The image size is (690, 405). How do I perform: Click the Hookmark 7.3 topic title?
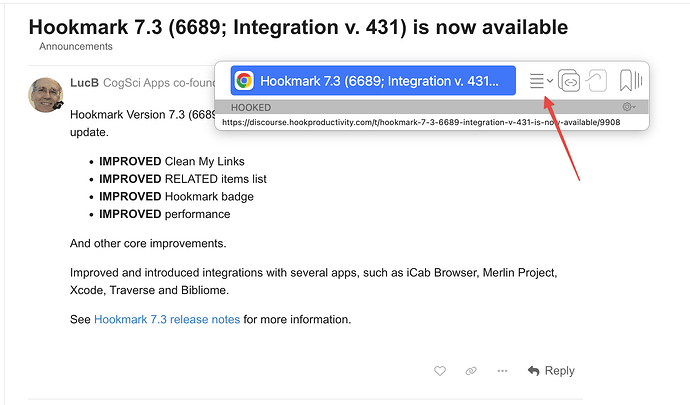[x=298, y=27]
